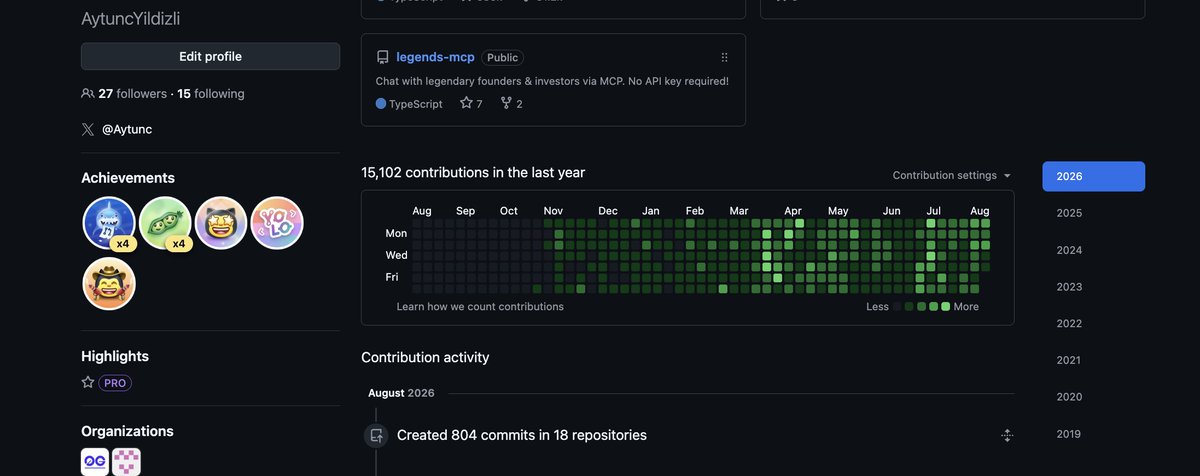Expand the 804 commits activity entry
The width and height of the screenshot is (1200, 476).
1007,435
